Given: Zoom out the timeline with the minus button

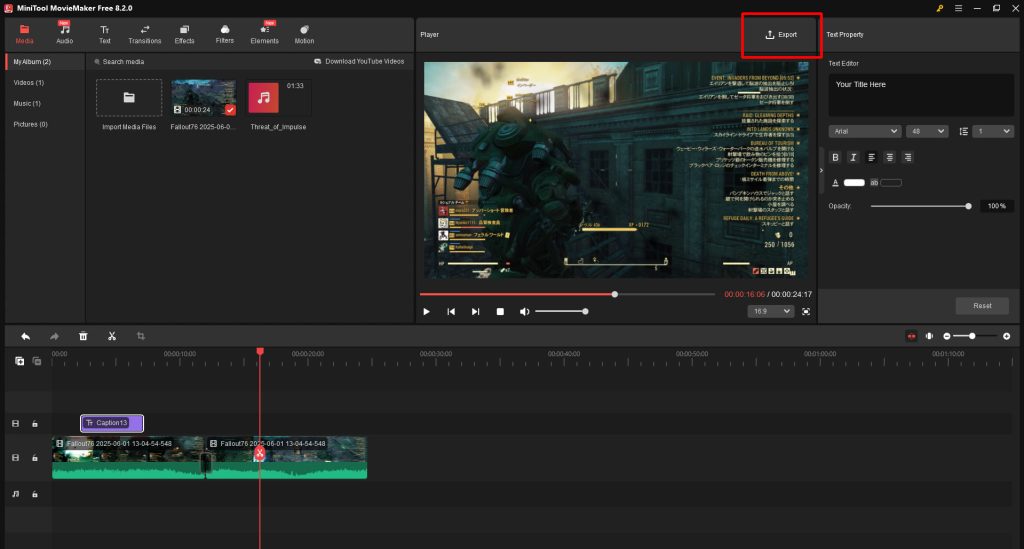Looking at the screenshot, I should [947, 336].
